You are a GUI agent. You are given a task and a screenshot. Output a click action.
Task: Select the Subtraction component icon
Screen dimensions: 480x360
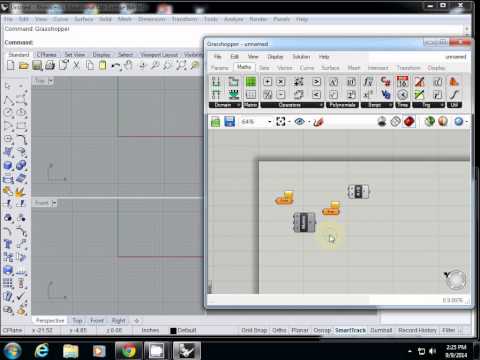(x=281, y=95)
